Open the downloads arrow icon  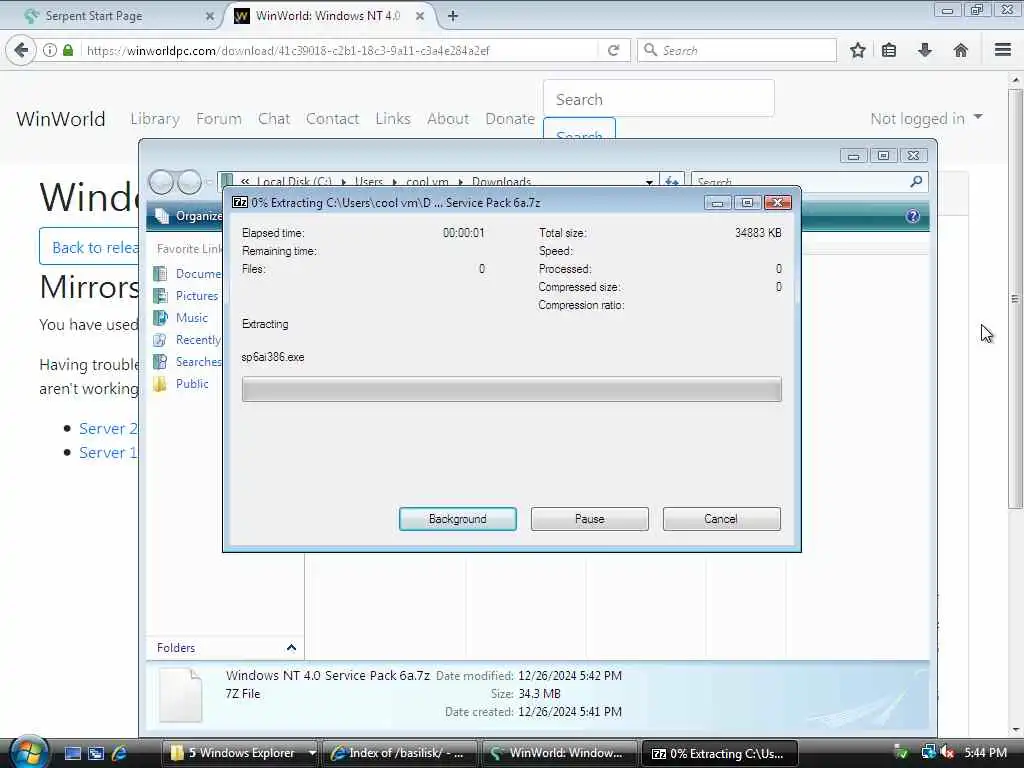(x=925, y=50)
